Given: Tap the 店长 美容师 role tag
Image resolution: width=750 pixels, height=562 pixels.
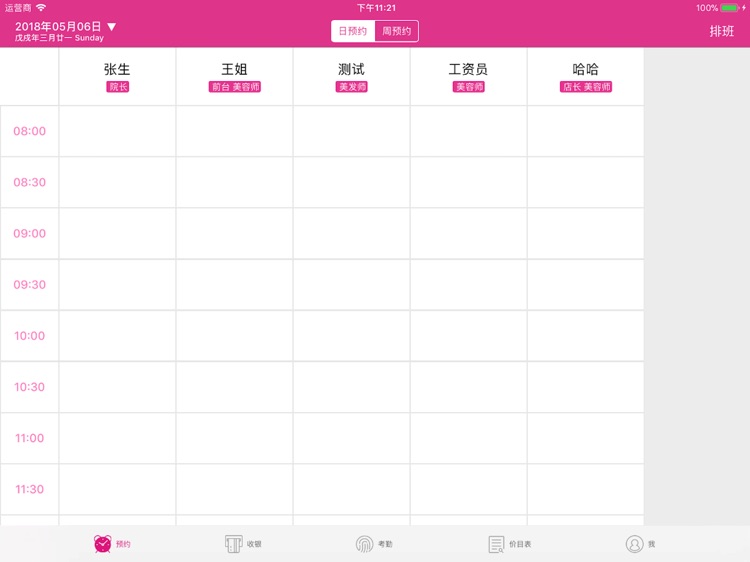Looking at the screenshot, I should [586, 87].
